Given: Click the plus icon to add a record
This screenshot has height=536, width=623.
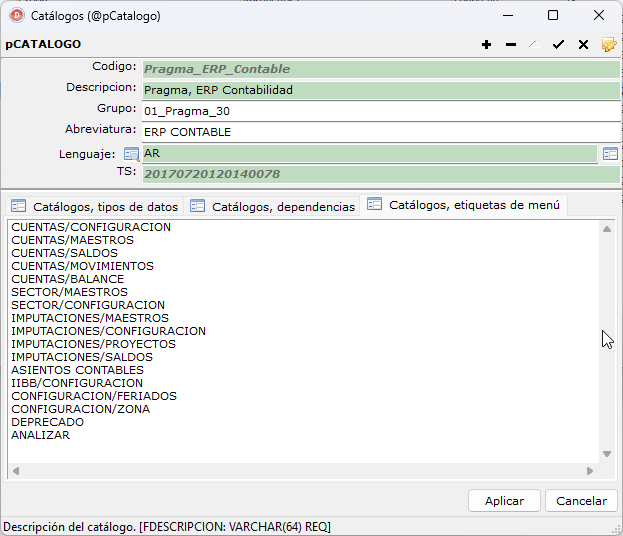Looking at the screenshot, I should (486, 45).
